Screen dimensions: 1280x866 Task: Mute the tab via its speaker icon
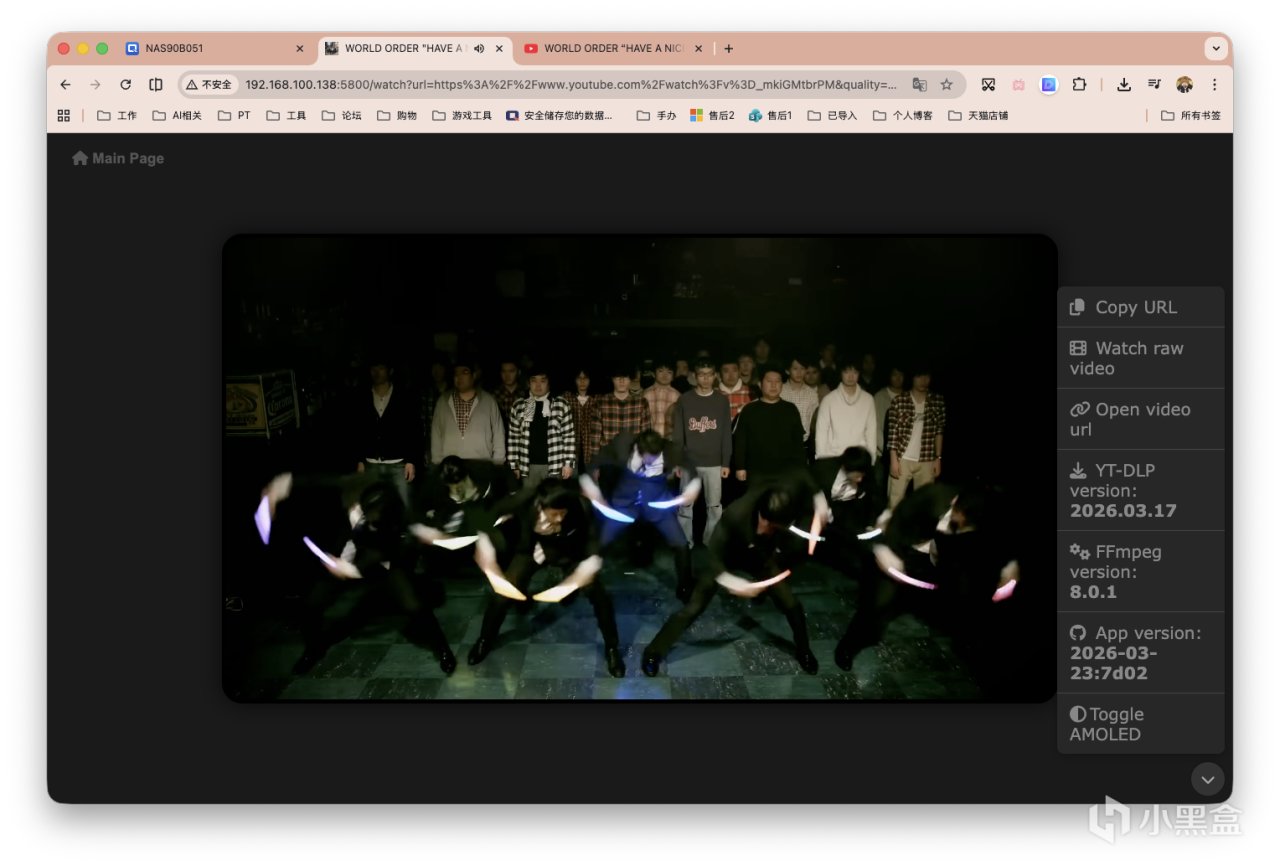point(479,48)
